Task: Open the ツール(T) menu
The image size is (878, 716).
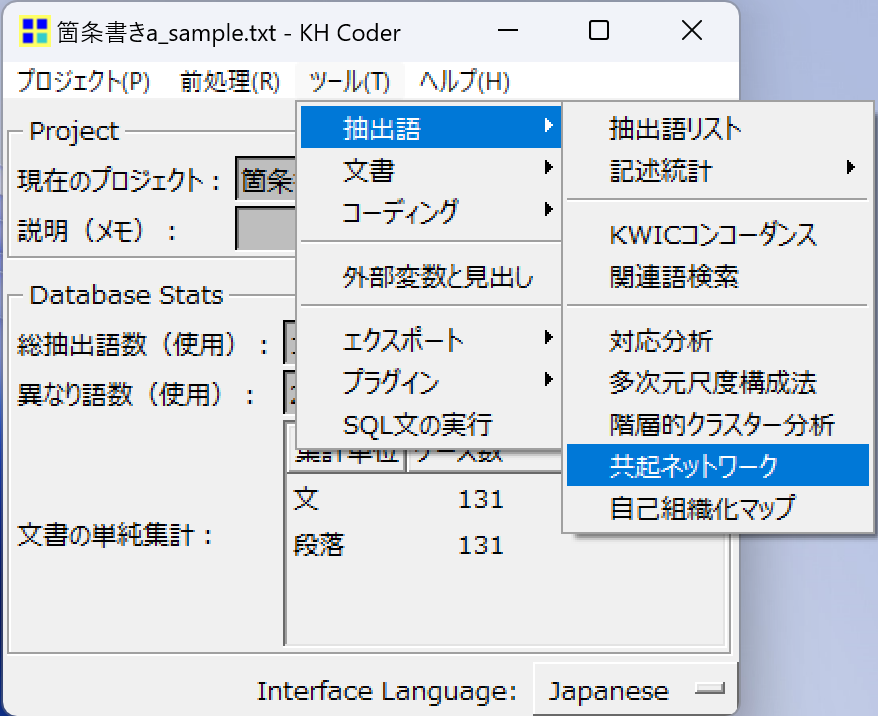Action: coord(350,82)
